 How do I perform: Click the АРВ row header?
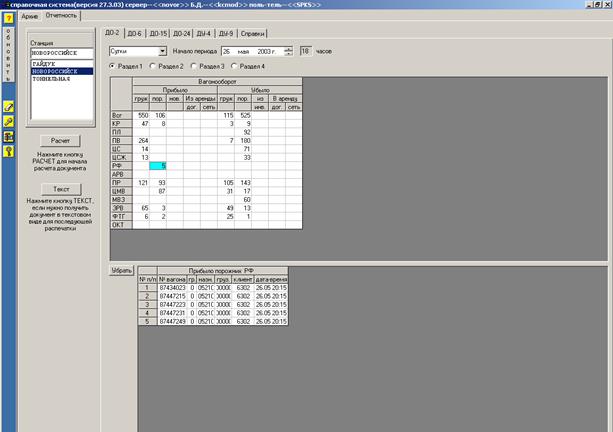point(122,174)
